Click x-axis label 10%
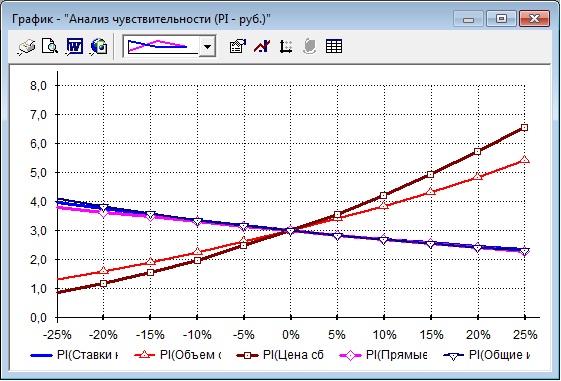This screenshot has width=561, height=381. coord(384,335)
